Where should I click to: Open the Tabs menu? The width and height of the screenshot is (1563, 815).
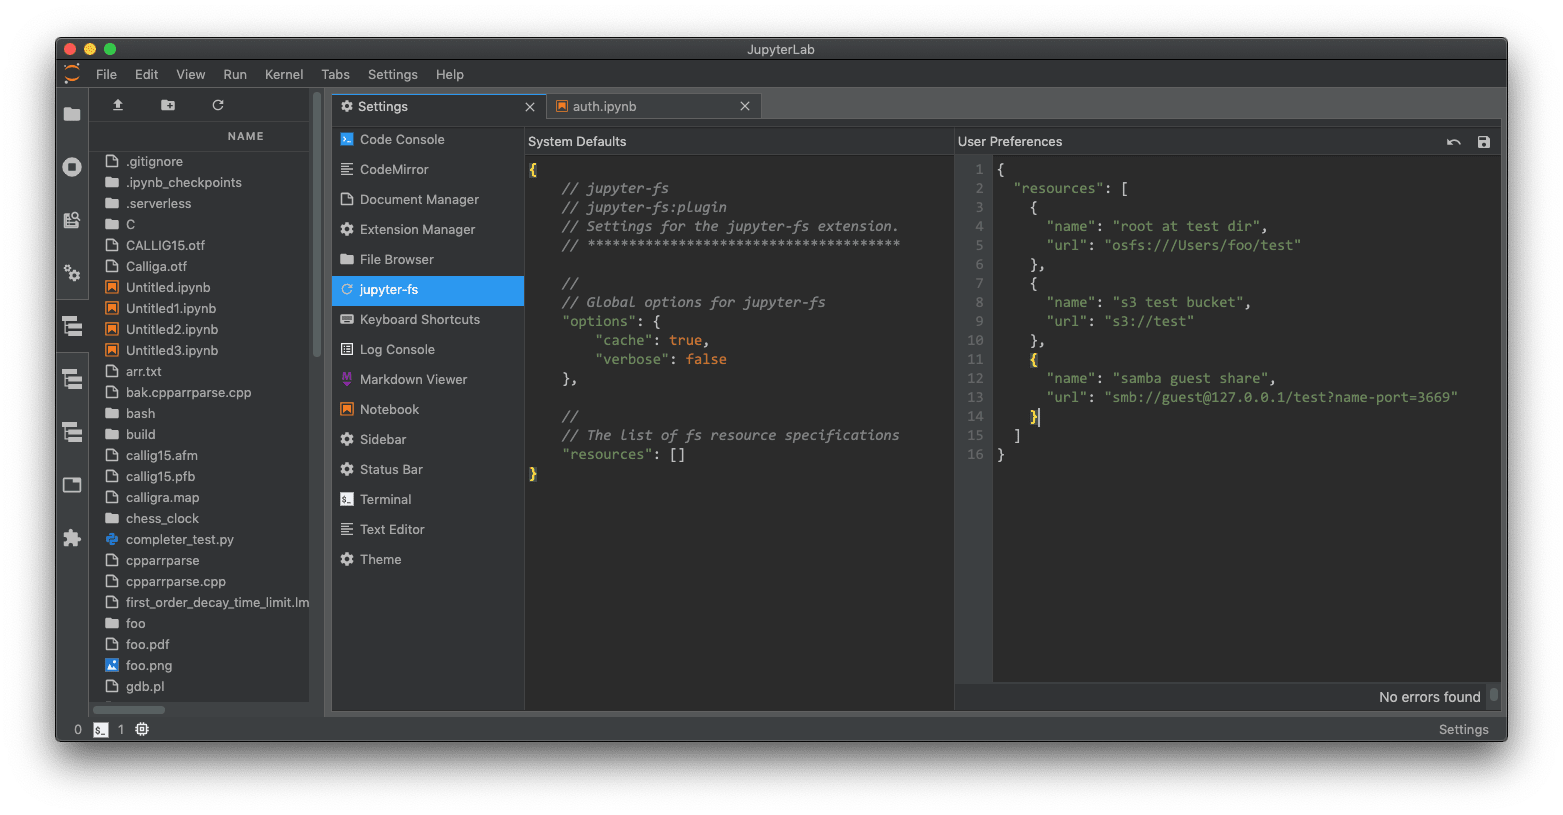335,74
